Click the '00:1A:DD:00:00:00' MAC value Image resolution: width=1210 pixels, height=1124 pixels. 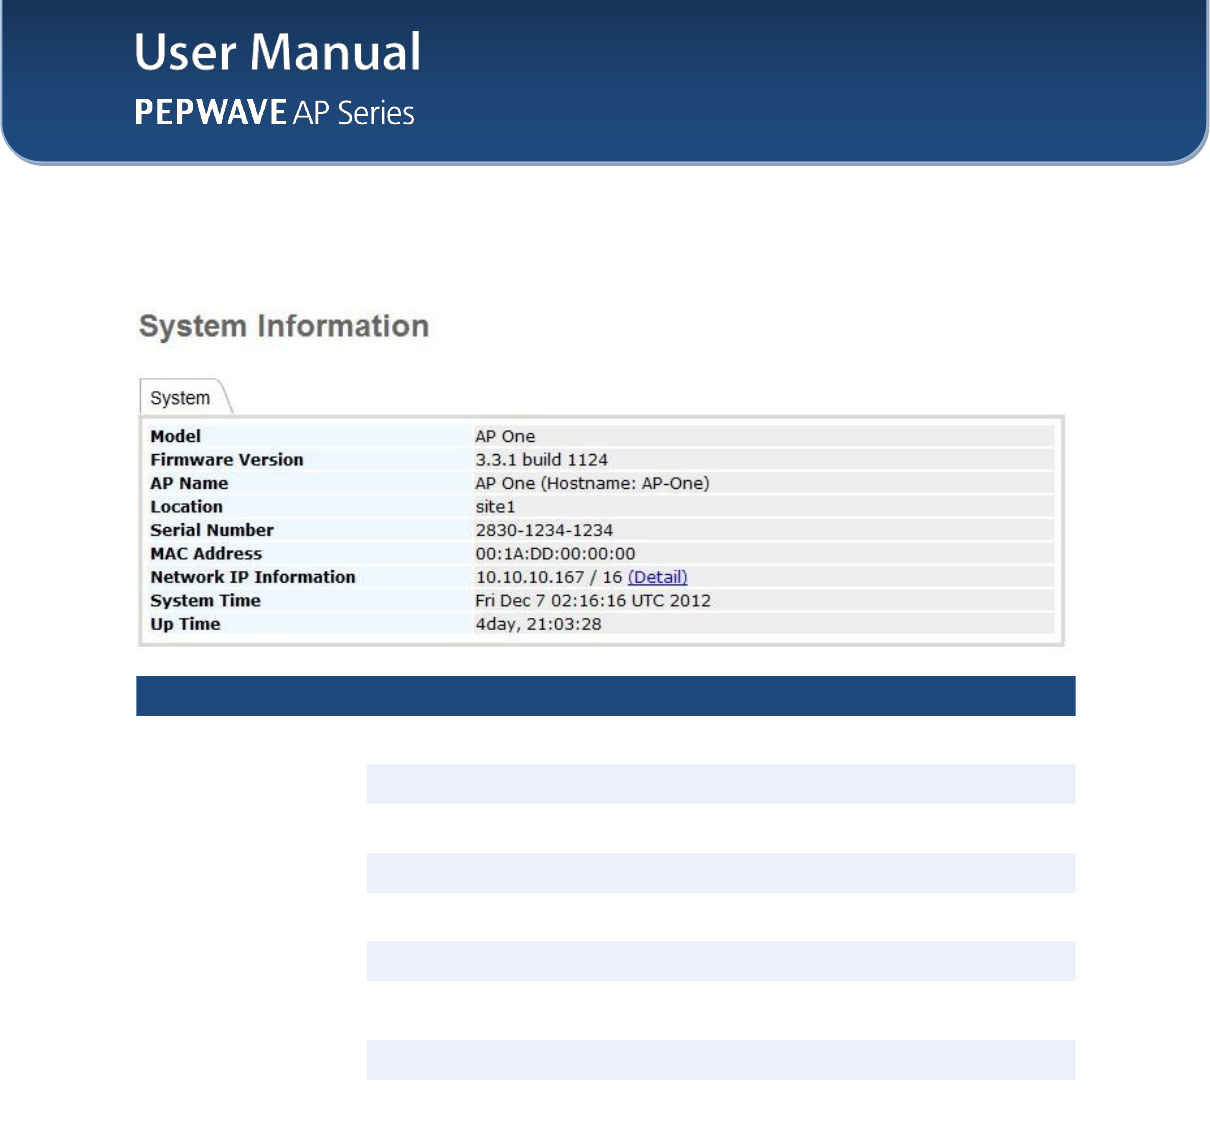(555, 554)
